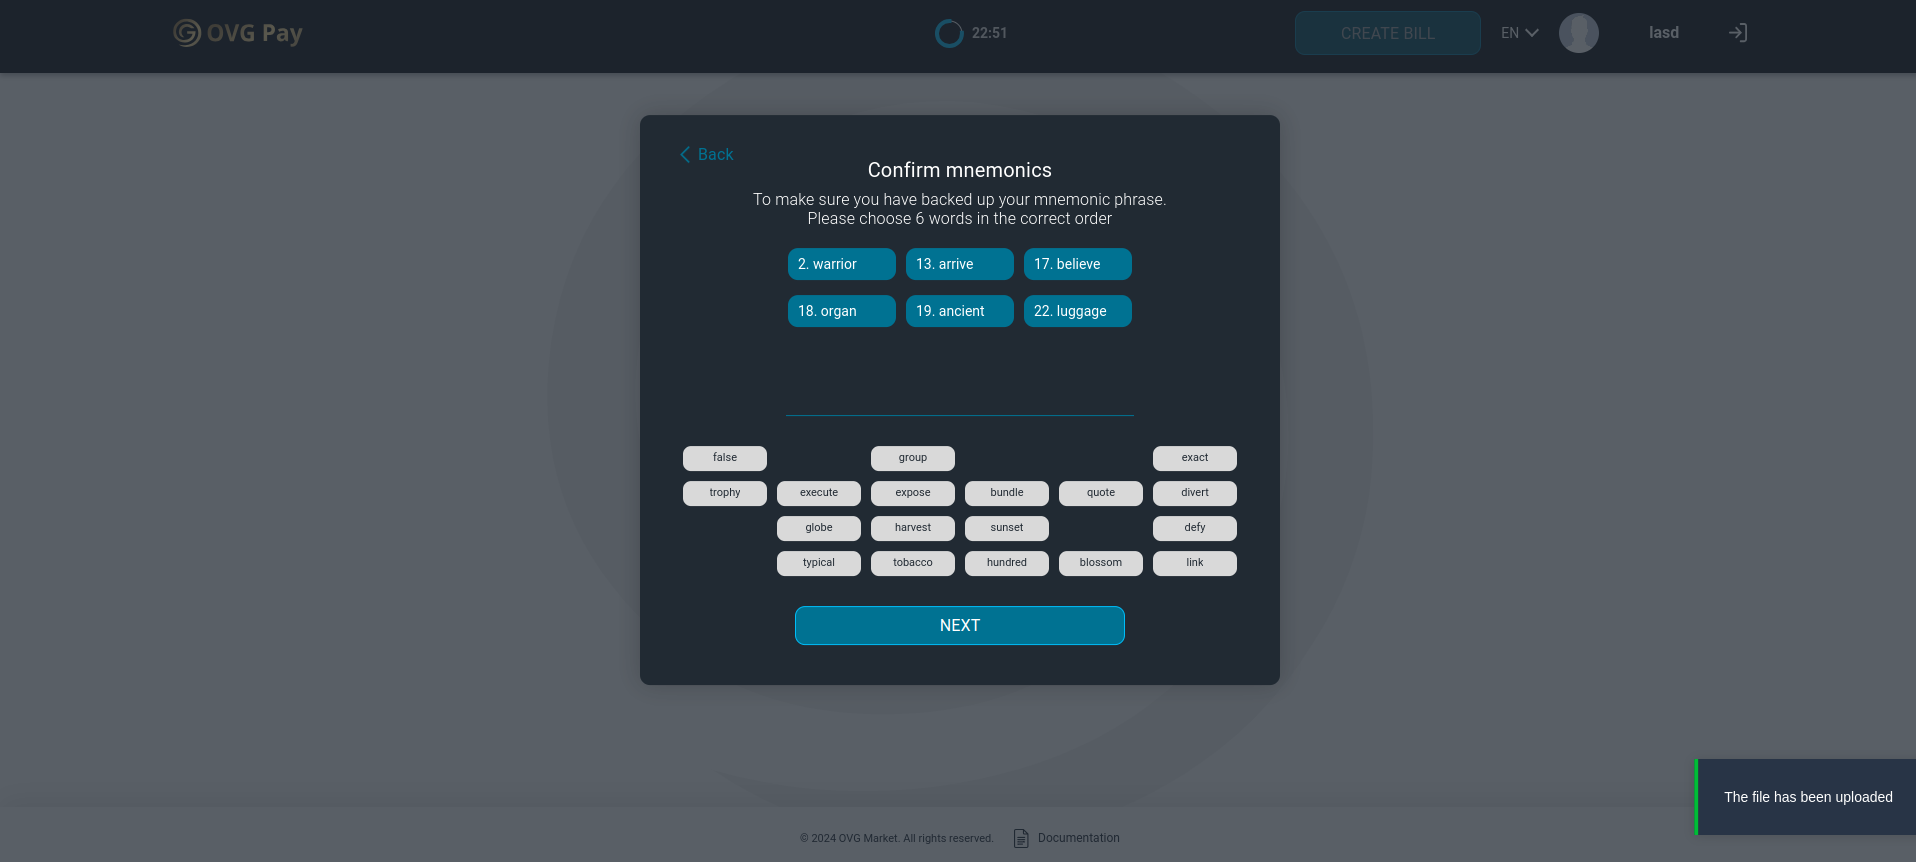Screen dimensions: 1916x862
Task: Pick the 'sunset' word chip
Action: [x=1006, y=528]
